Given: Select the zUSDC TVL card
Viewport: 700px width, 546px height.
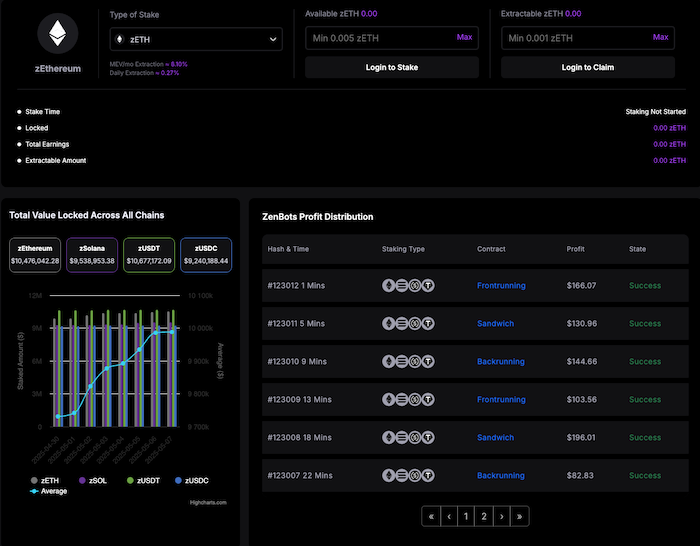Looking at the screenshot, I should pyautogui.click(x=206, y=255).
